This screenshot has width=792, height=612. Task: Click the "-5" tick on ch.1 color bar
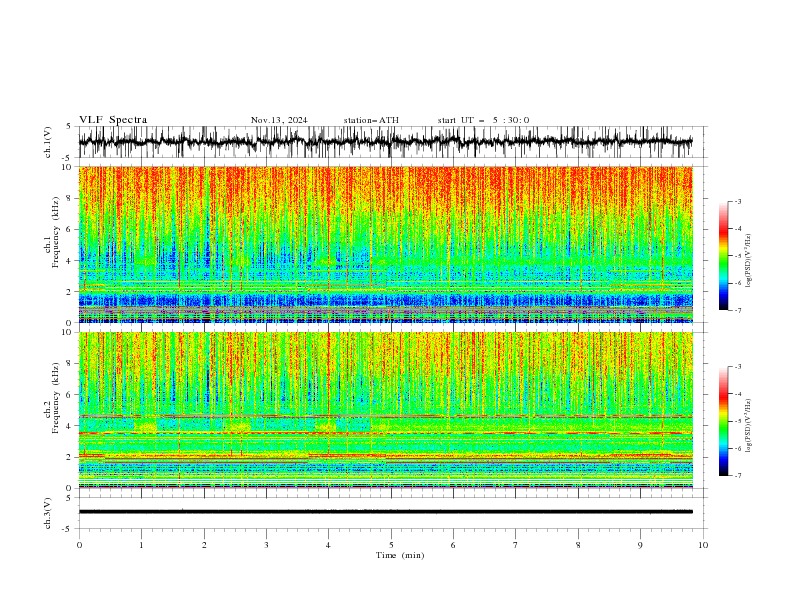tap(738, 256)
